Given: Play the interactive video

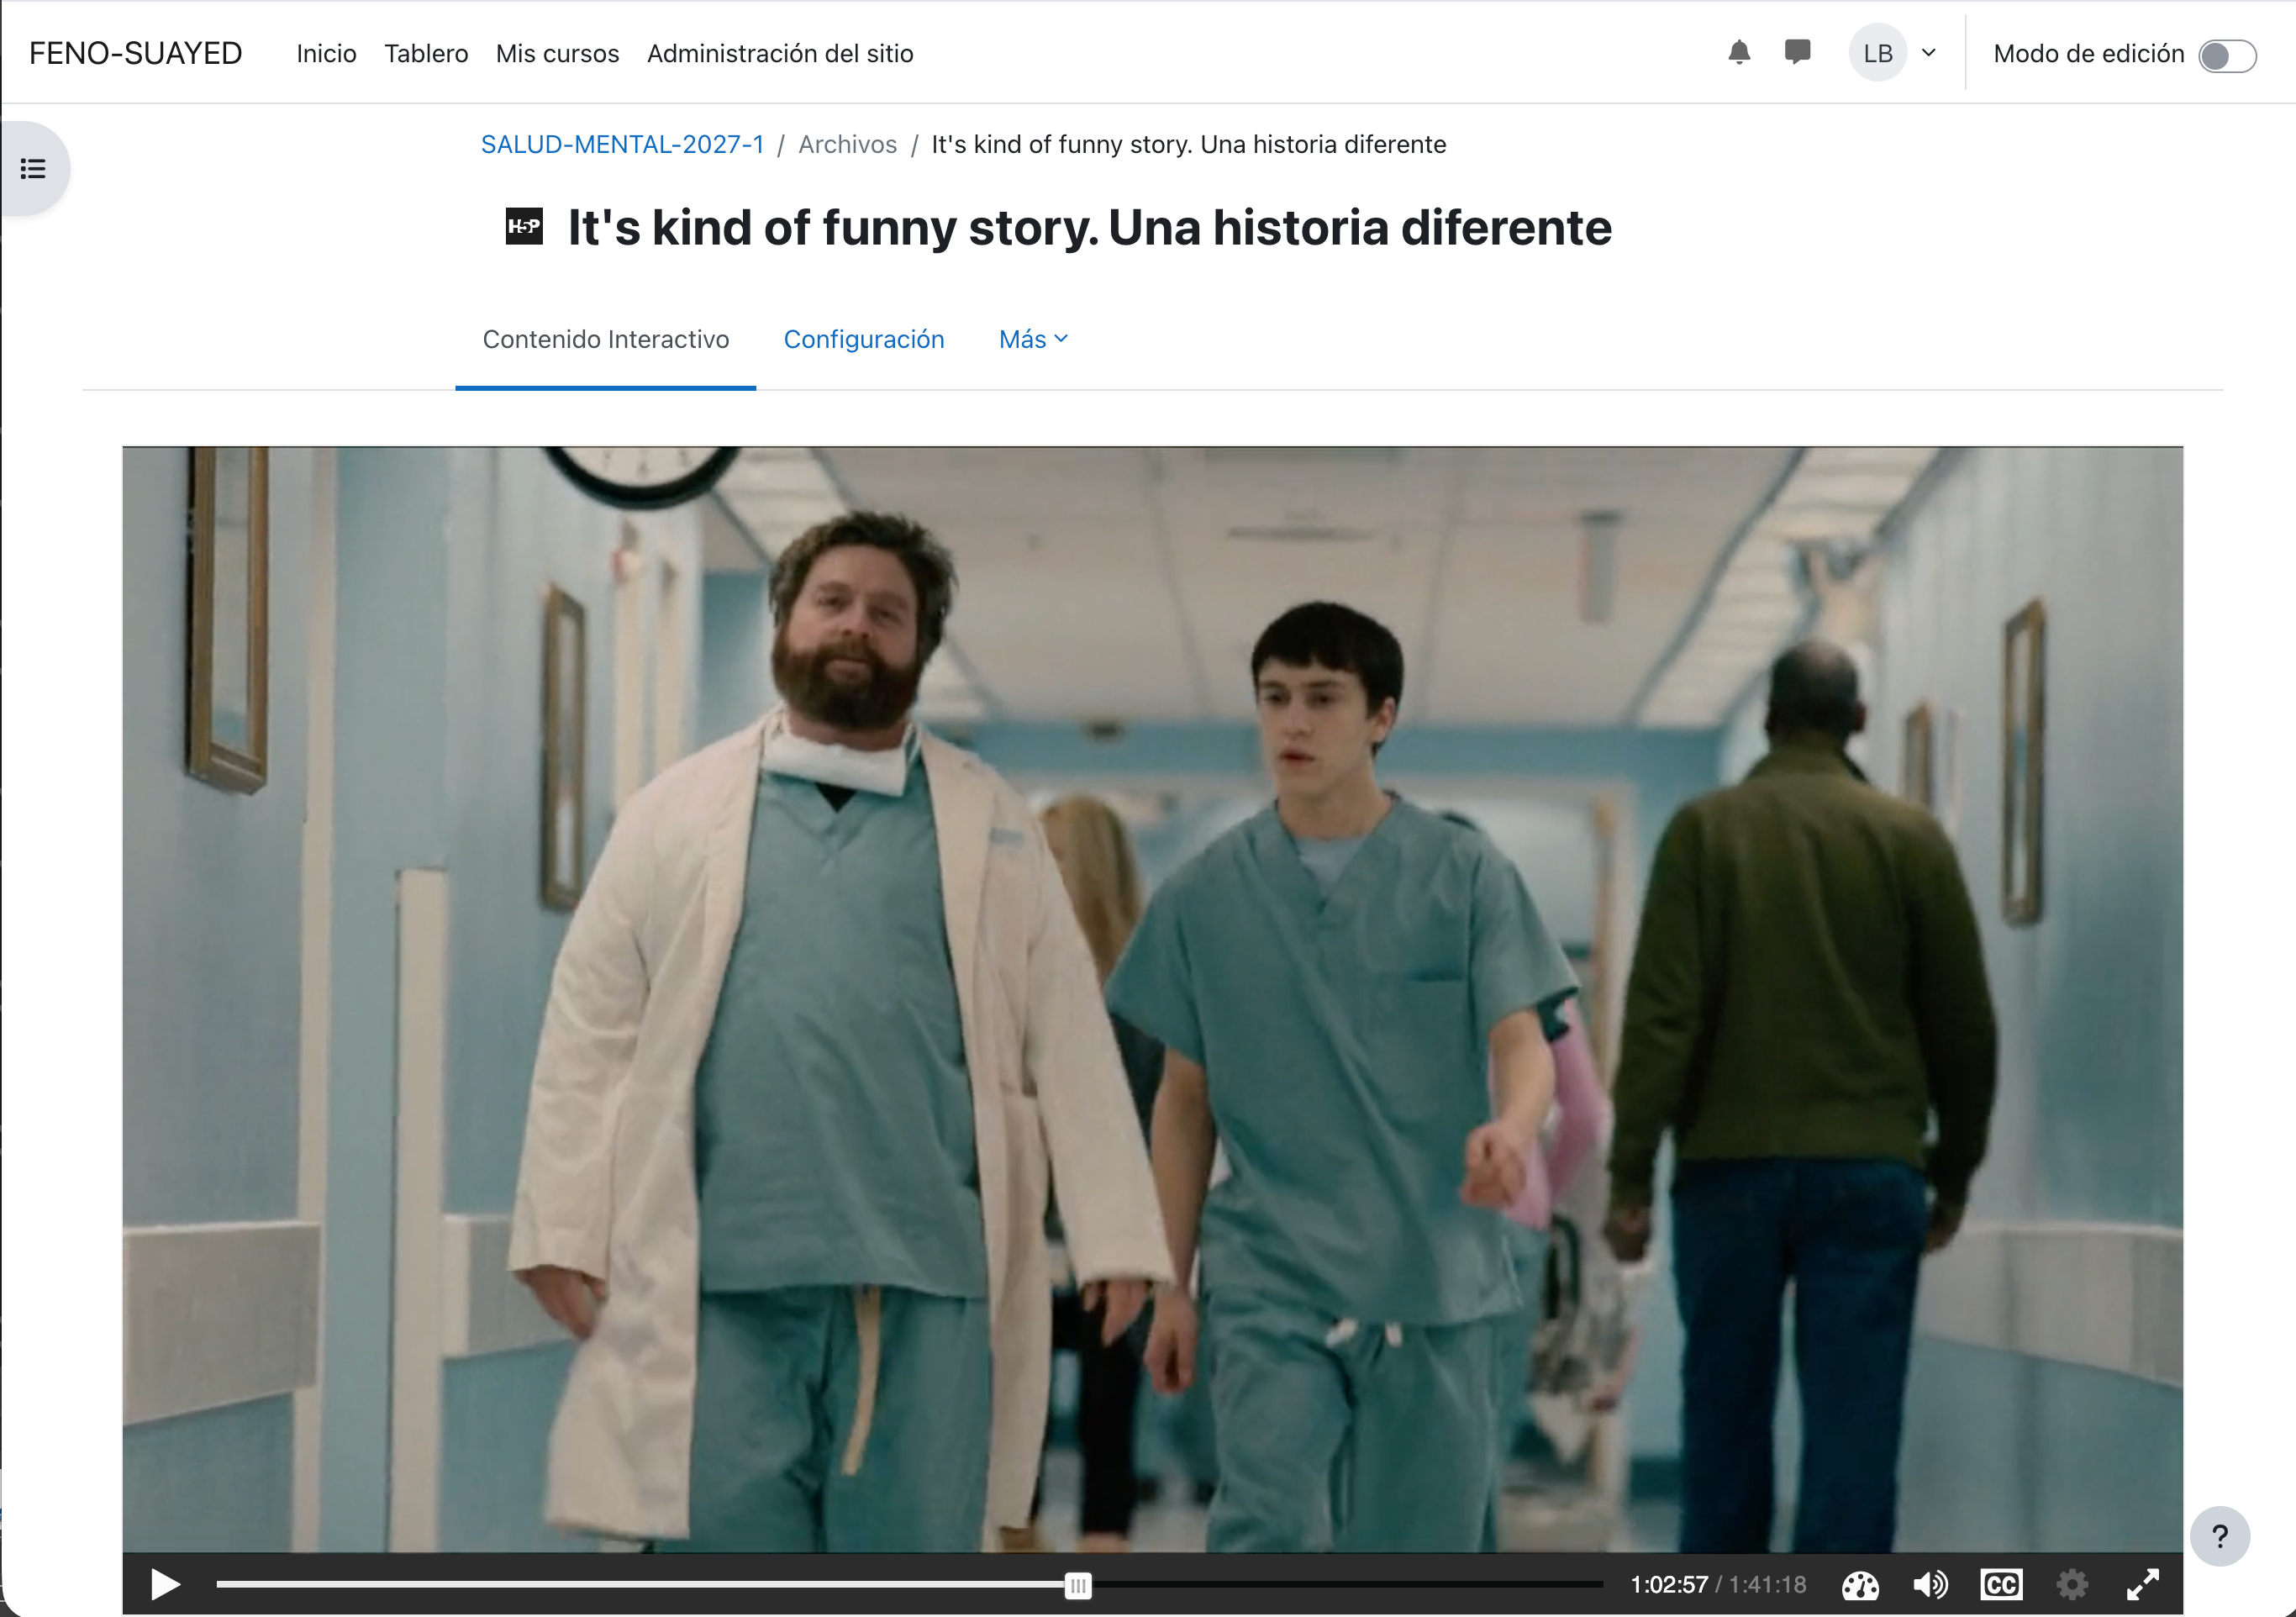Looking at the screenshot, I should [x=165, y=1584].
